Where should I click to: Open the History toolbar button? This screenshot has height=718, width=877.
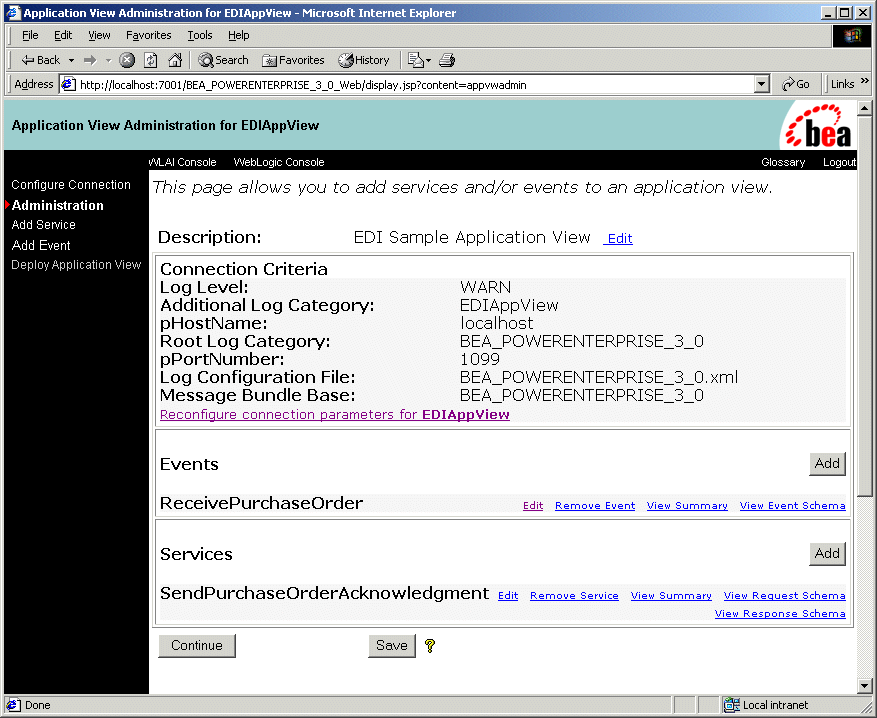[x=364, y=60]
